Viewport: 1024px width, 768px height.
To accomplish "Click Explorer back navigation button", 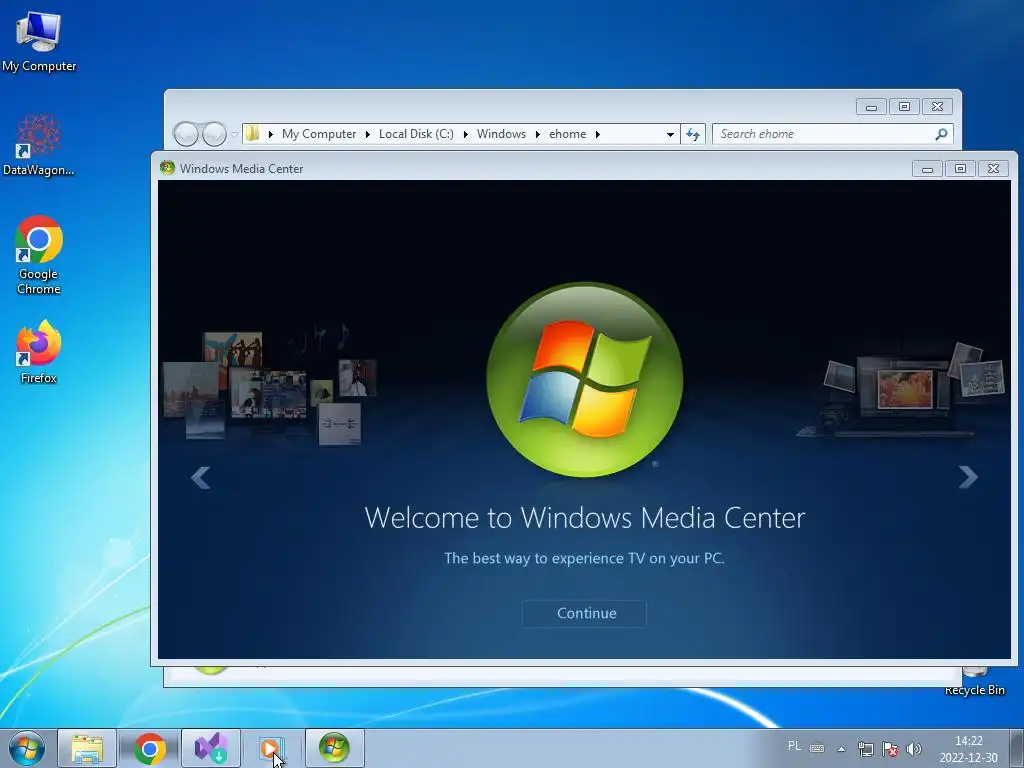I will click(185, 134).
